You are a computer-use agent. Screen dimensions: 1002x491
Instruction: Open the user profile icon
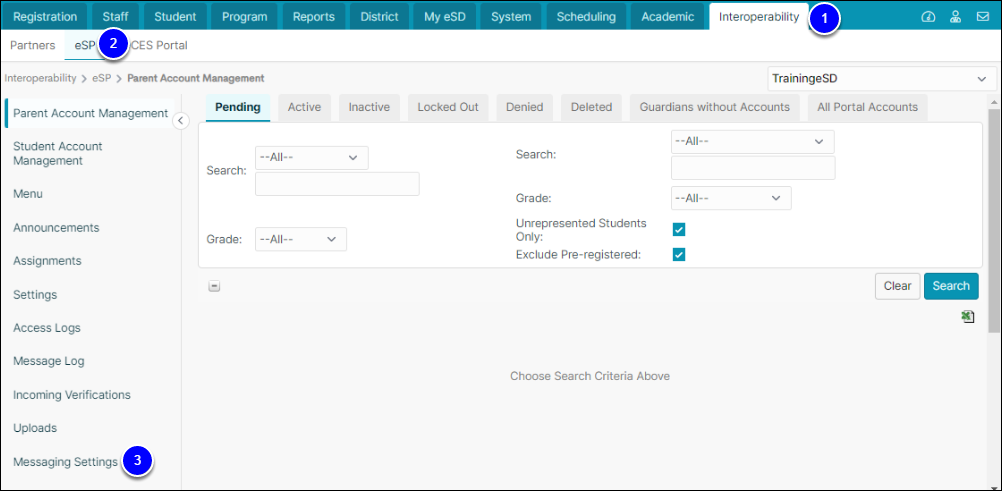point(955,17)
